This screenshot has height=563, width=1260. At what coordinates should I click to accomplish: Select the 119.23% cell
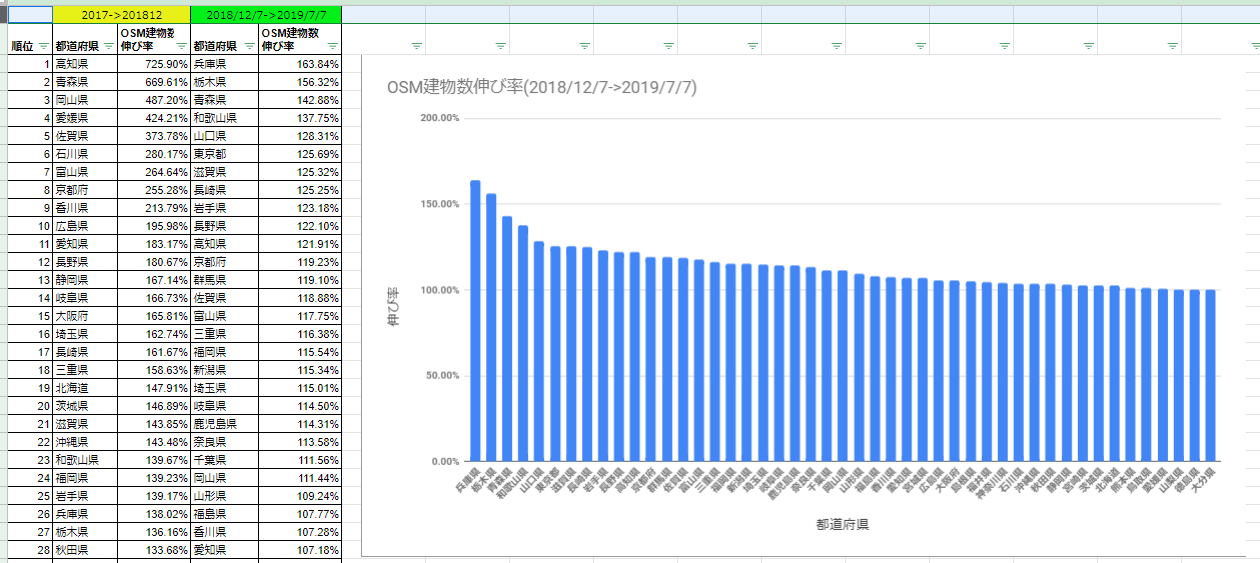tap(301, 262)
